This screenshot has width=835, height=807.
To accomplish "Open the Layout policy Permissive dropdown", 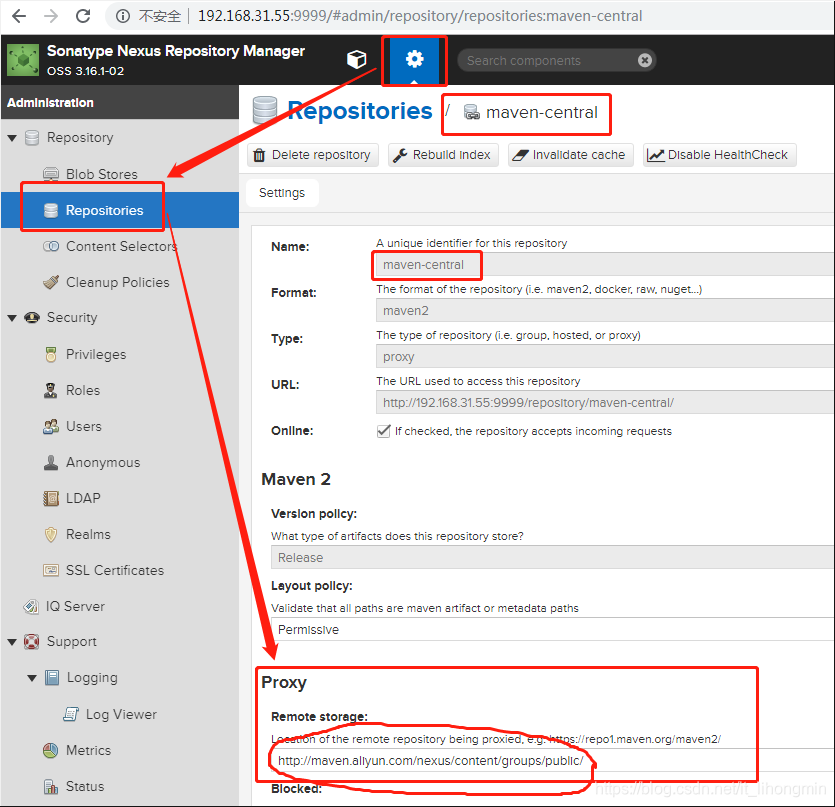I will pyautogui.click(x=552, y=629).
